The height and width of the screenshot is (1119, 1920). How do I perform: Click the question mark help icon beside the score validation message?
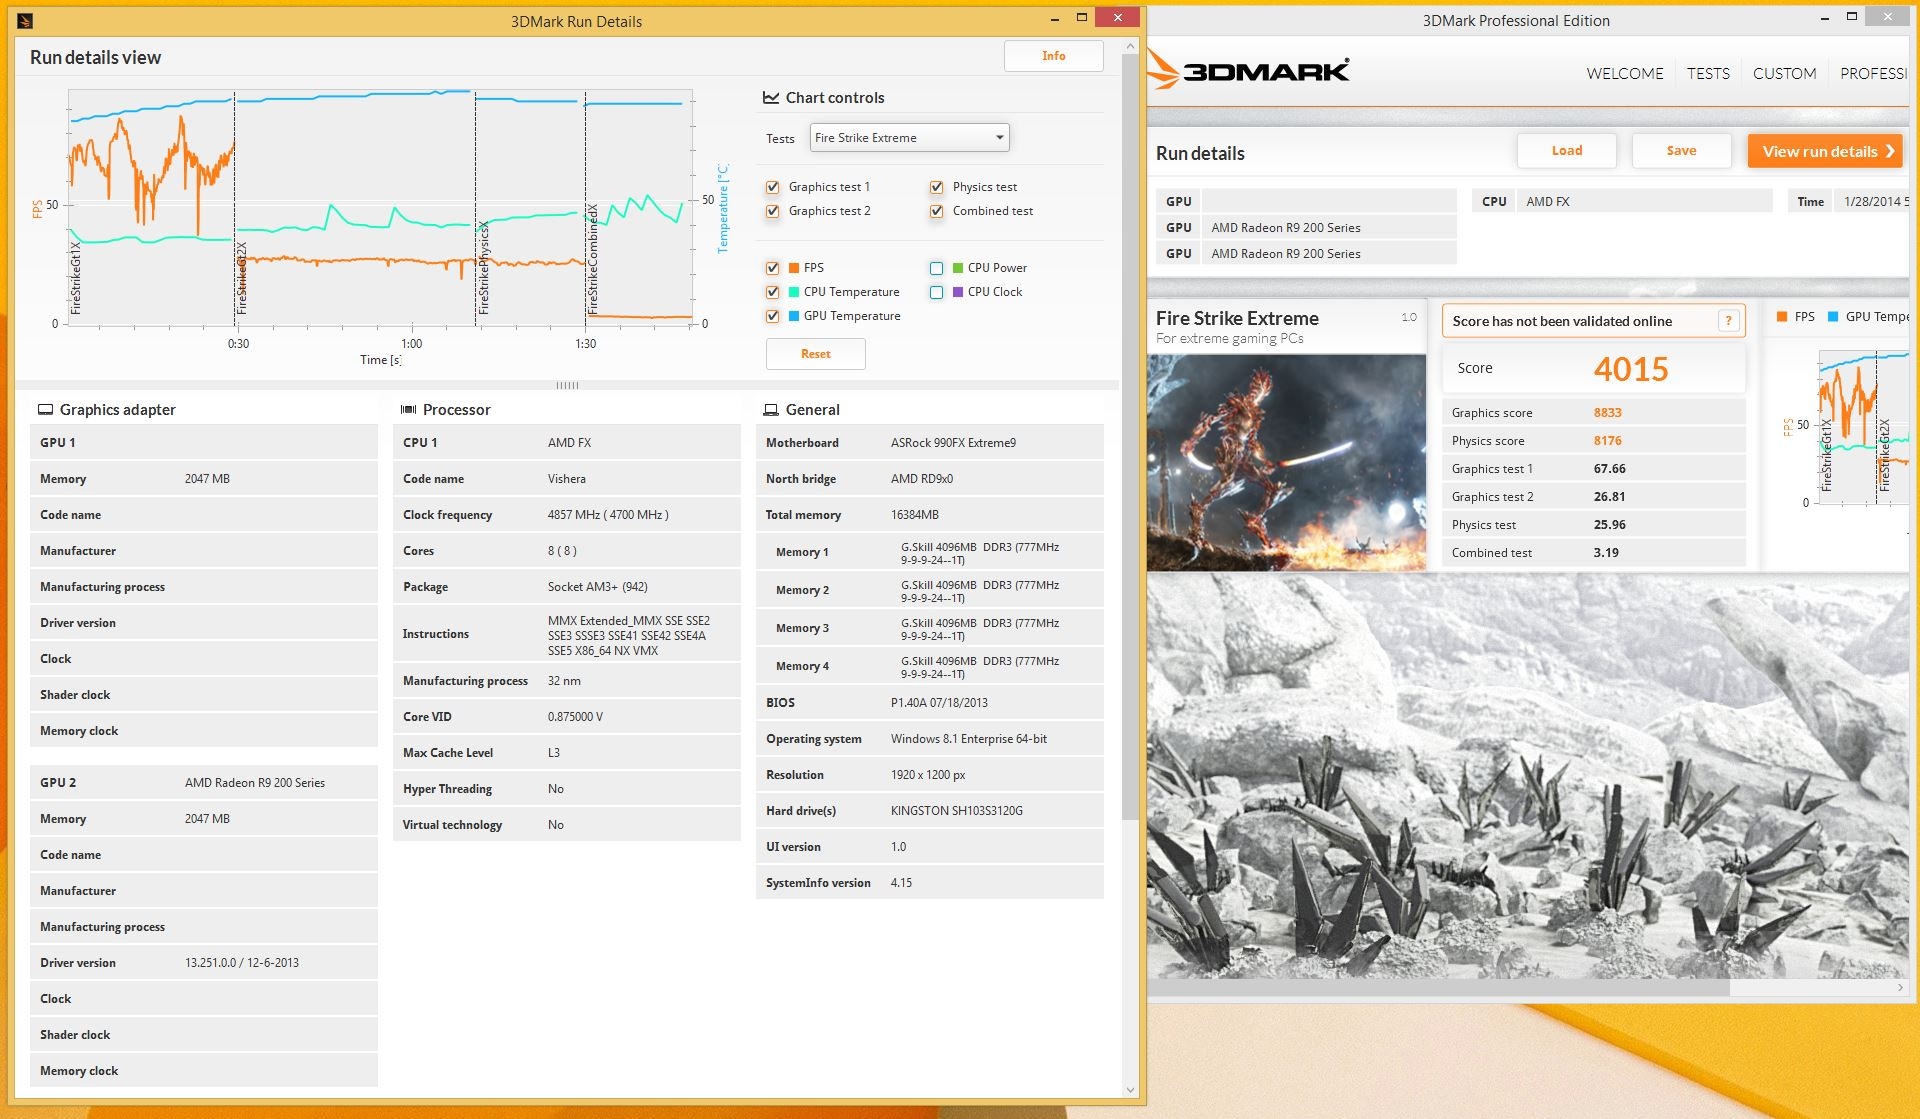tap(1728, 321)
